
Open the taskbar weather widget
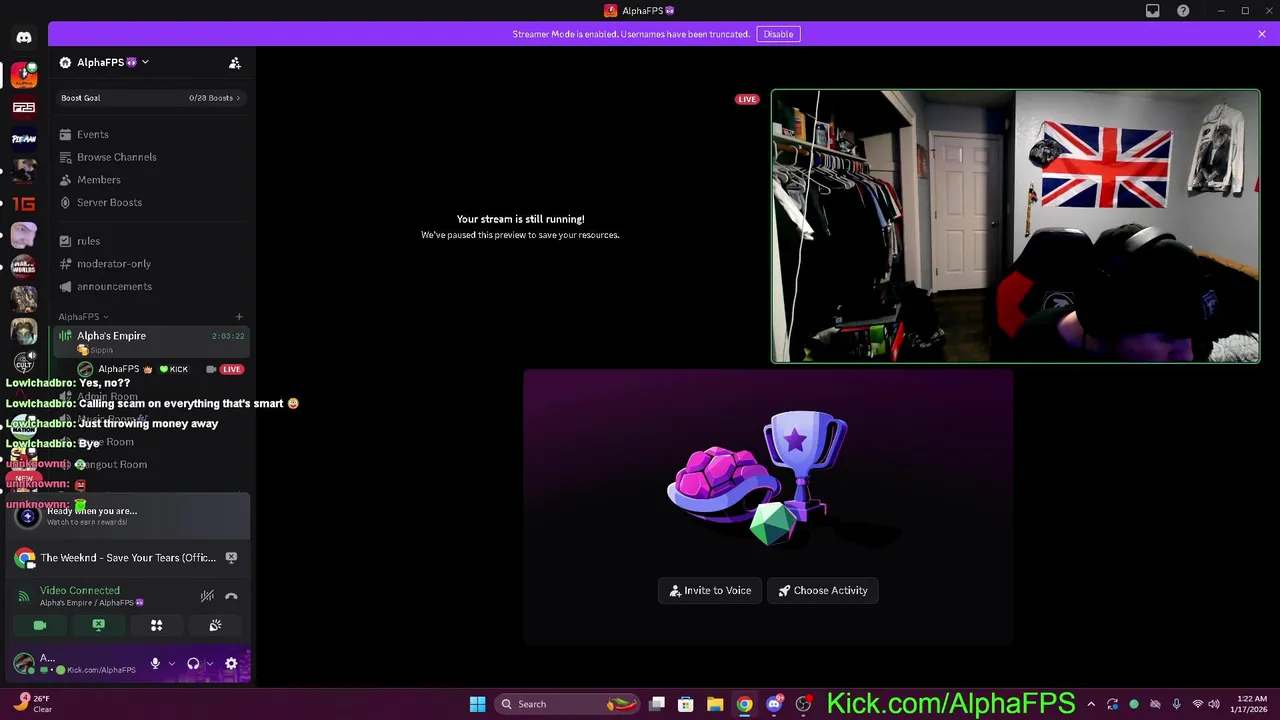coord(32,704)
